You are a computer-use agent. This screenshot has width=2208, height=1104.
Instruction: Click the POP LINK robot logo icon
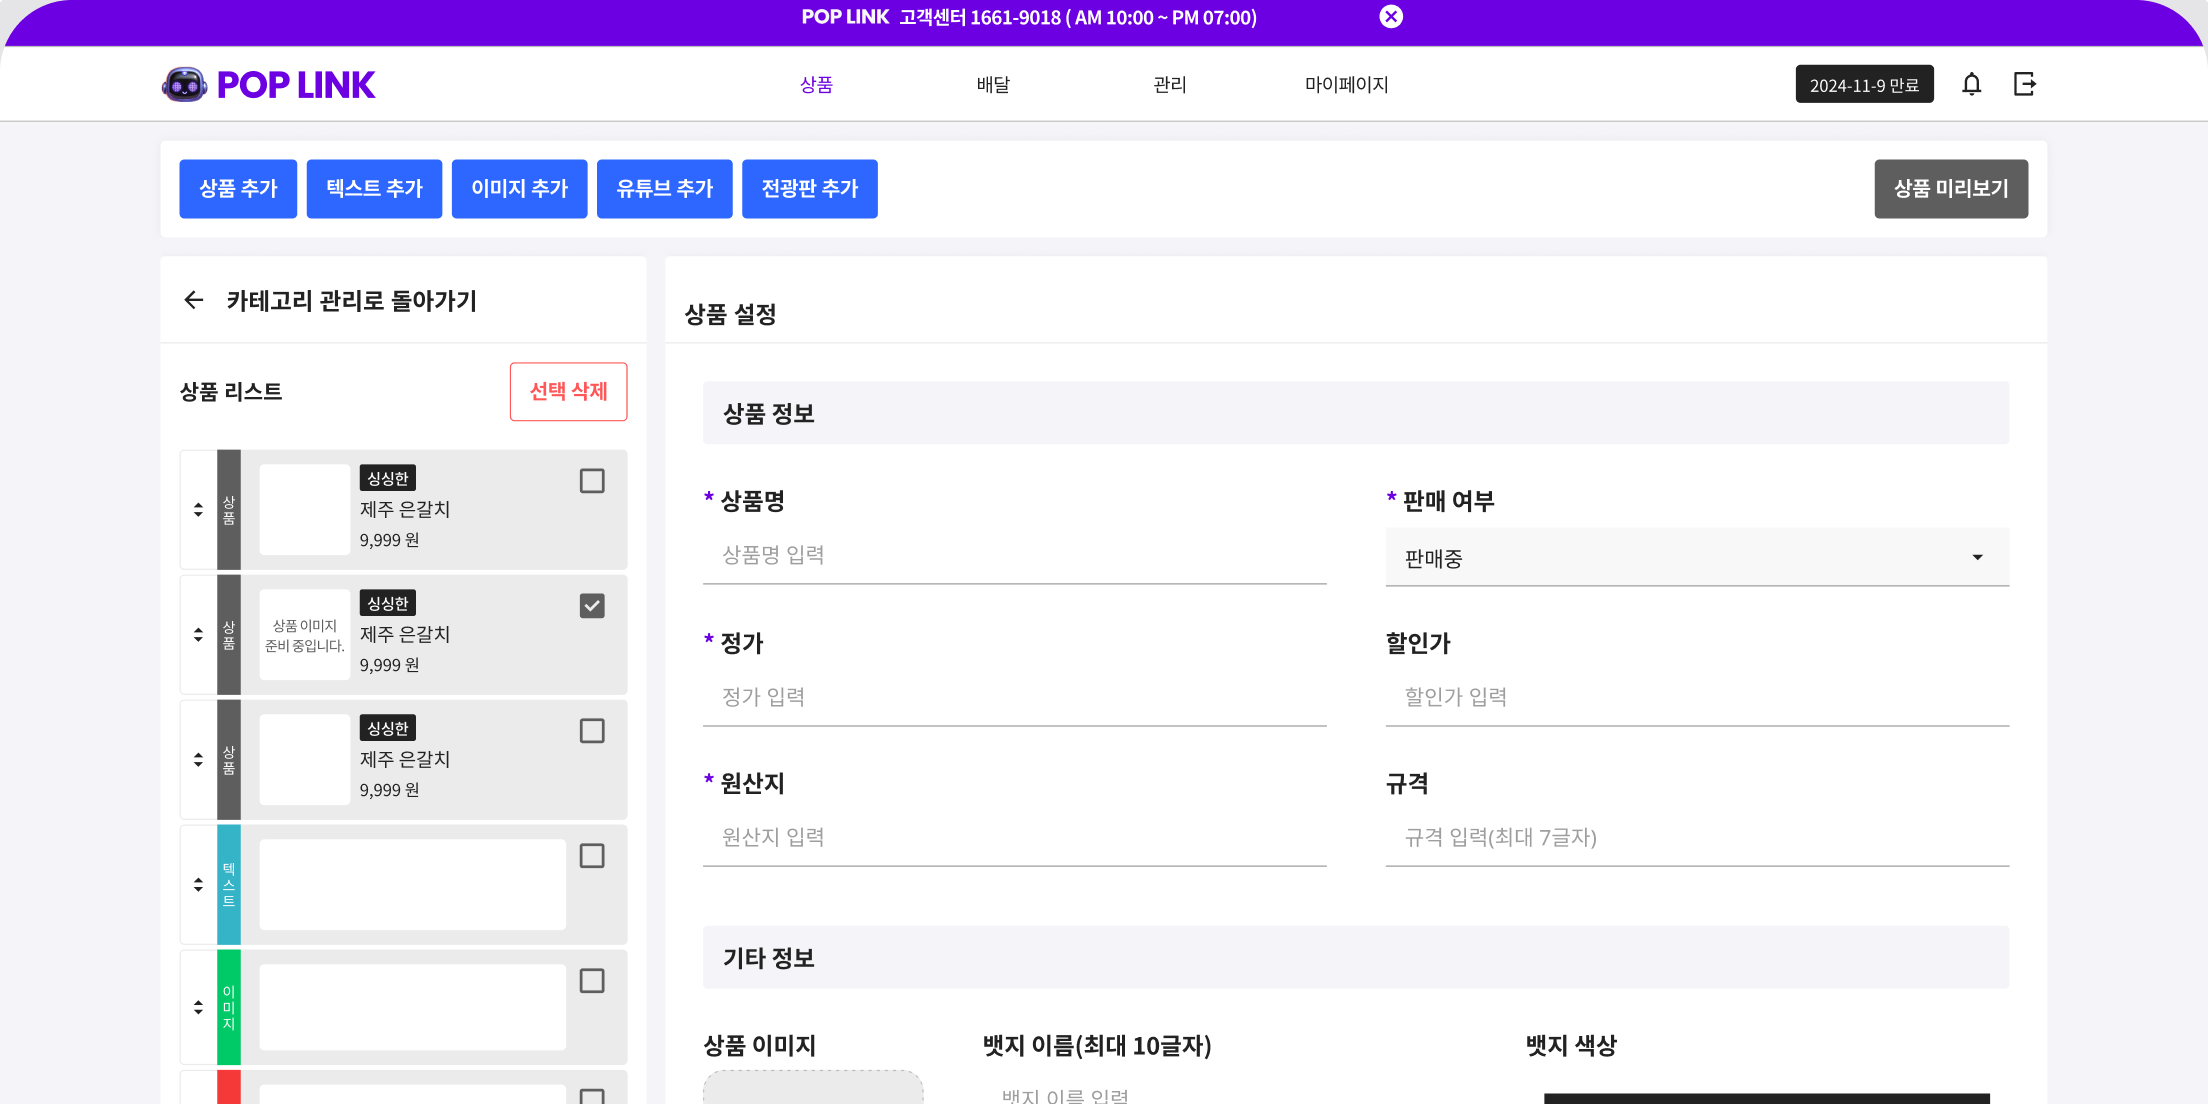click(184, 85)
